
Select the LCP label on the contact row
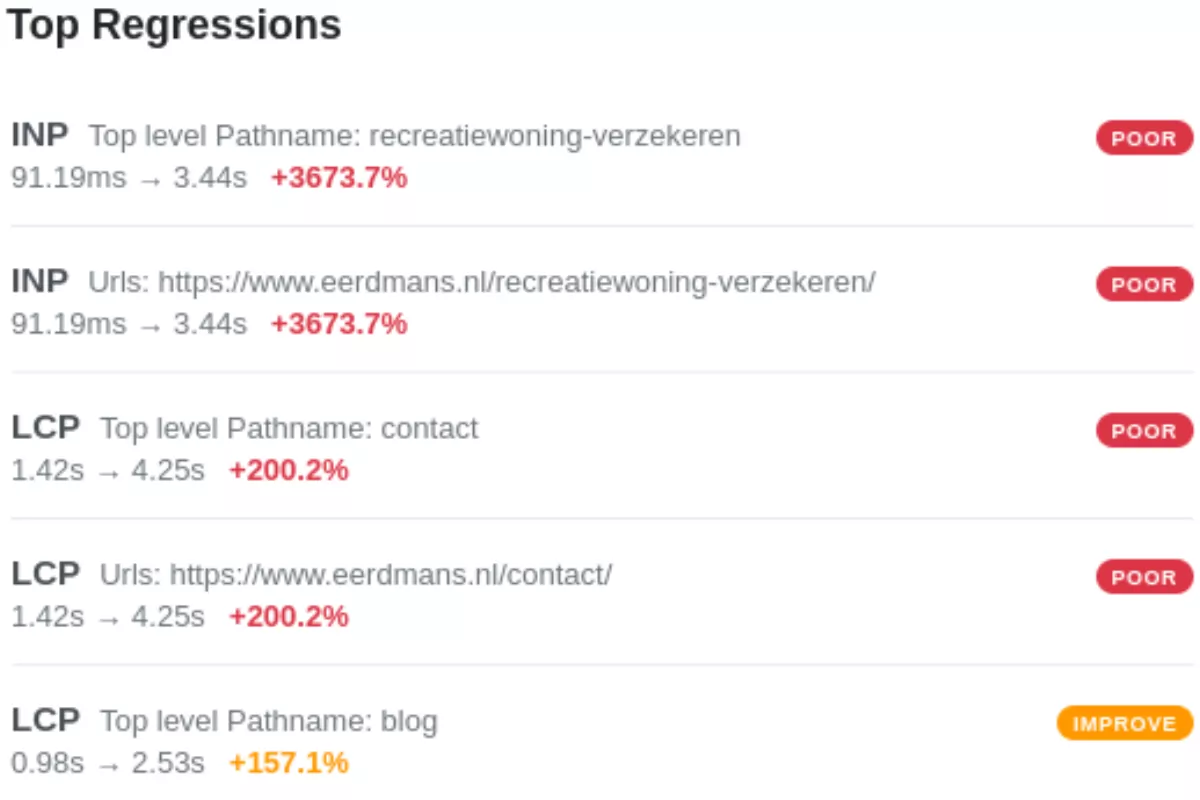(45, 428)
